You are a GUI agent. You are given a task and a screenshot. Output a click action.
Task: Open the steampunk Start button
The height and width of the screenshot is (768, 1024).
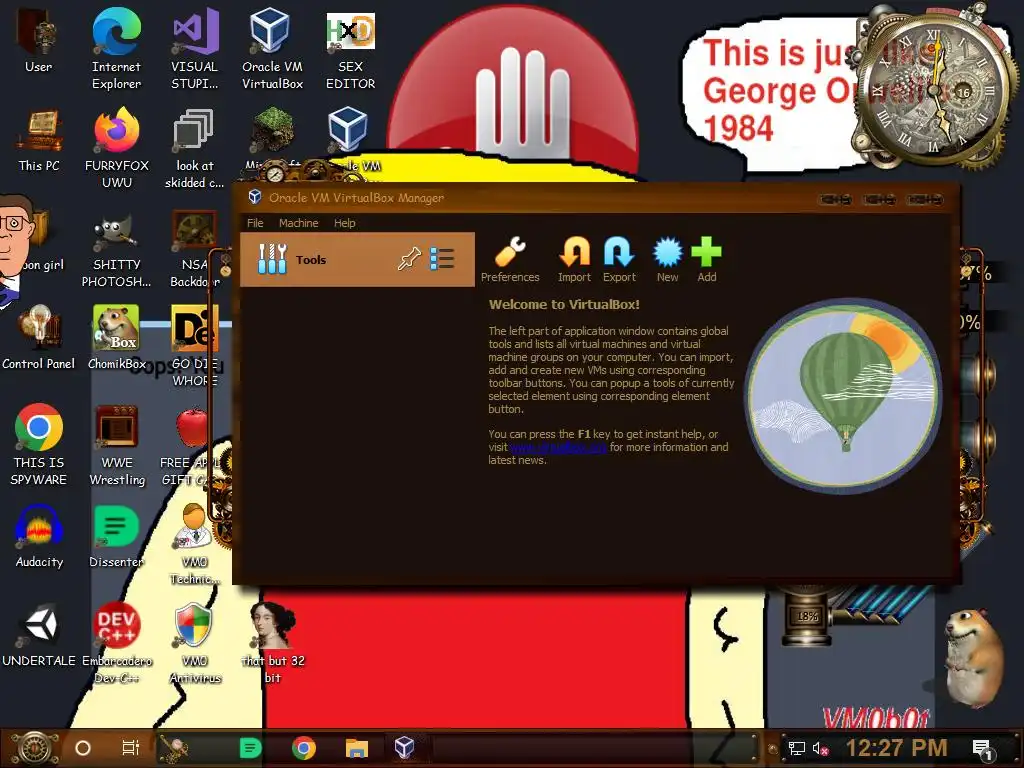pos(35,748)
